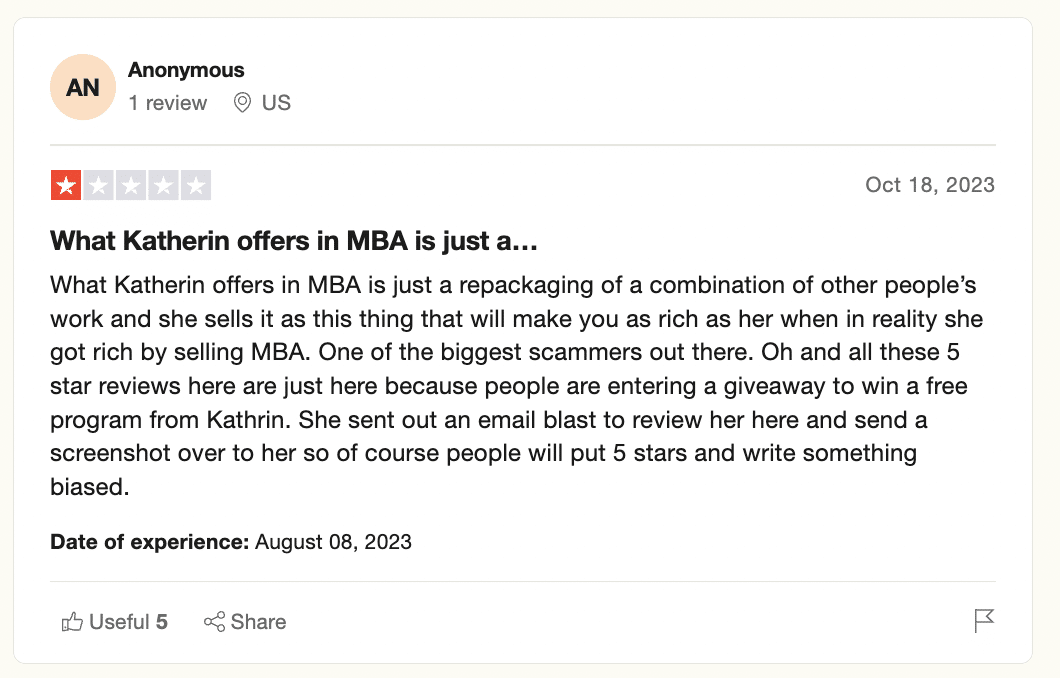The height and width of the screenshot is (678, 1060).
Task: Click the second gray star
Action: pyautogui.click(x=99, y=185)
